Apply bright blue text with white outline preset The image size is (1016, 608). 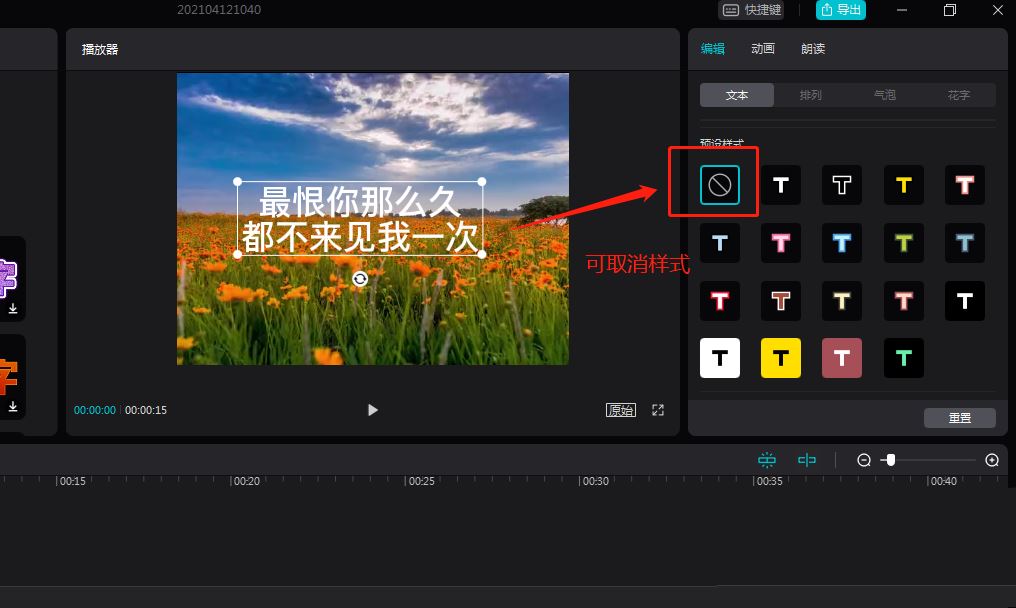tap(842, 243)
